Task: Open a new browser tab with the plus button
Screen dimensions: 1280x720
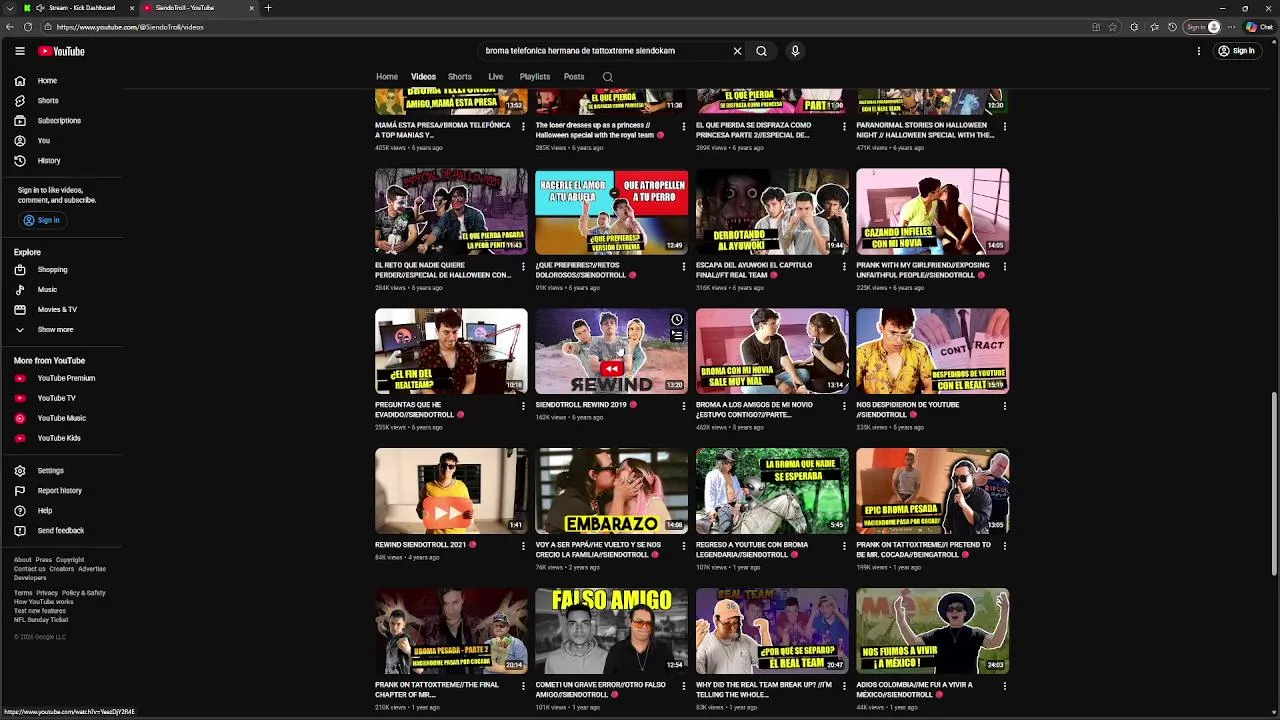Action: [x=268, y=8]
